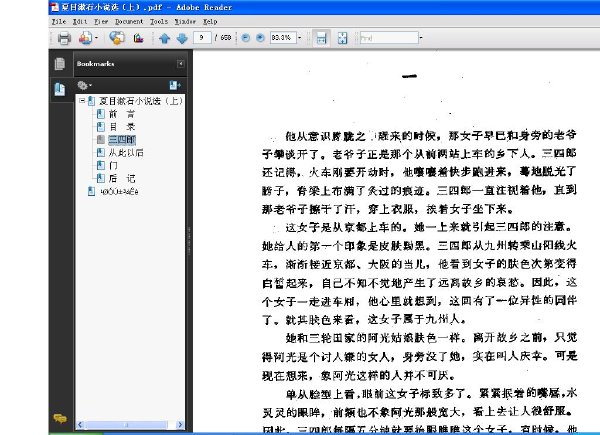600x435 pixels.
Task: Zoom in with the plus button
Action: (x=260, y=37)
